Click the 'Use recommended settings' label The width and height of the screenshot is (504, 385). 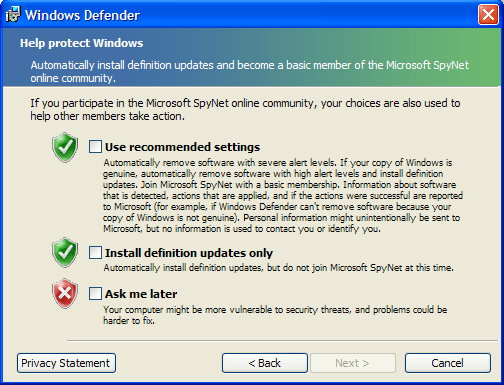182,147
